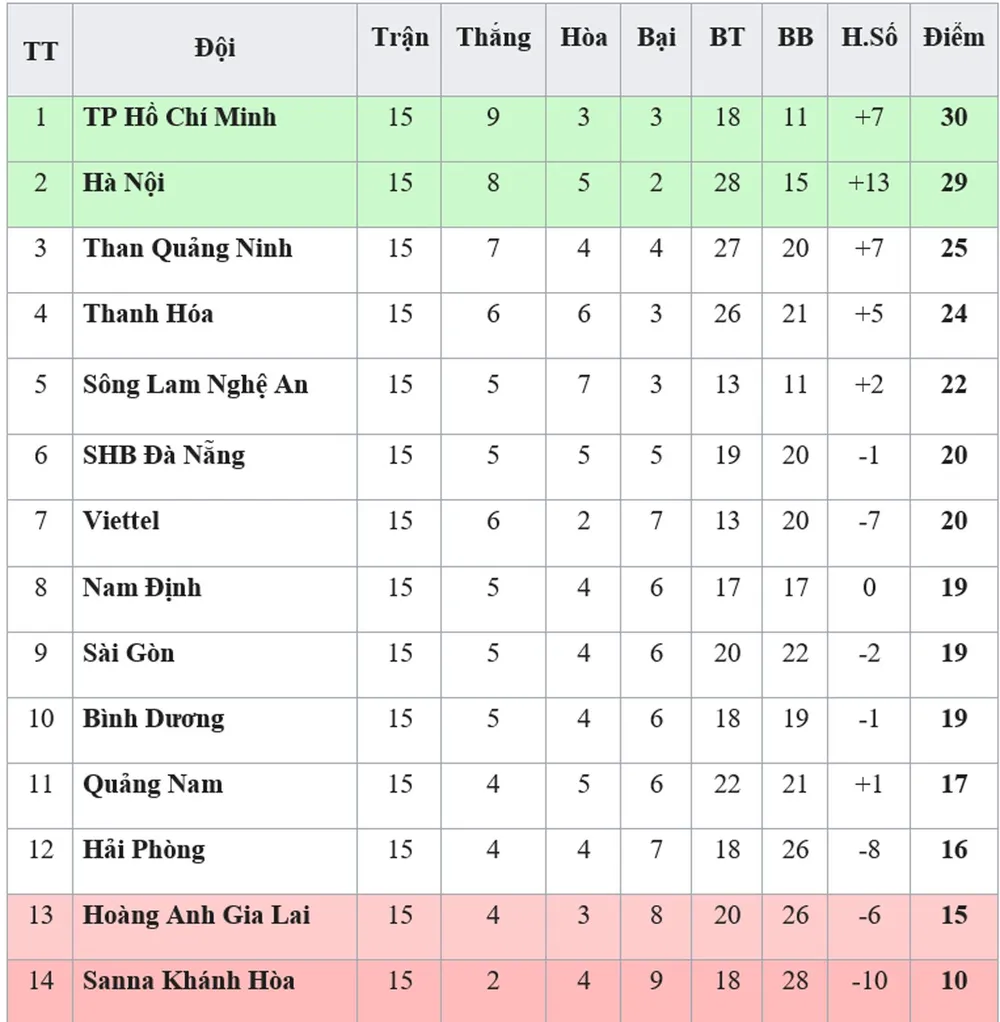
Task: Click the Điểm column header
Action: tap(953, 39)
